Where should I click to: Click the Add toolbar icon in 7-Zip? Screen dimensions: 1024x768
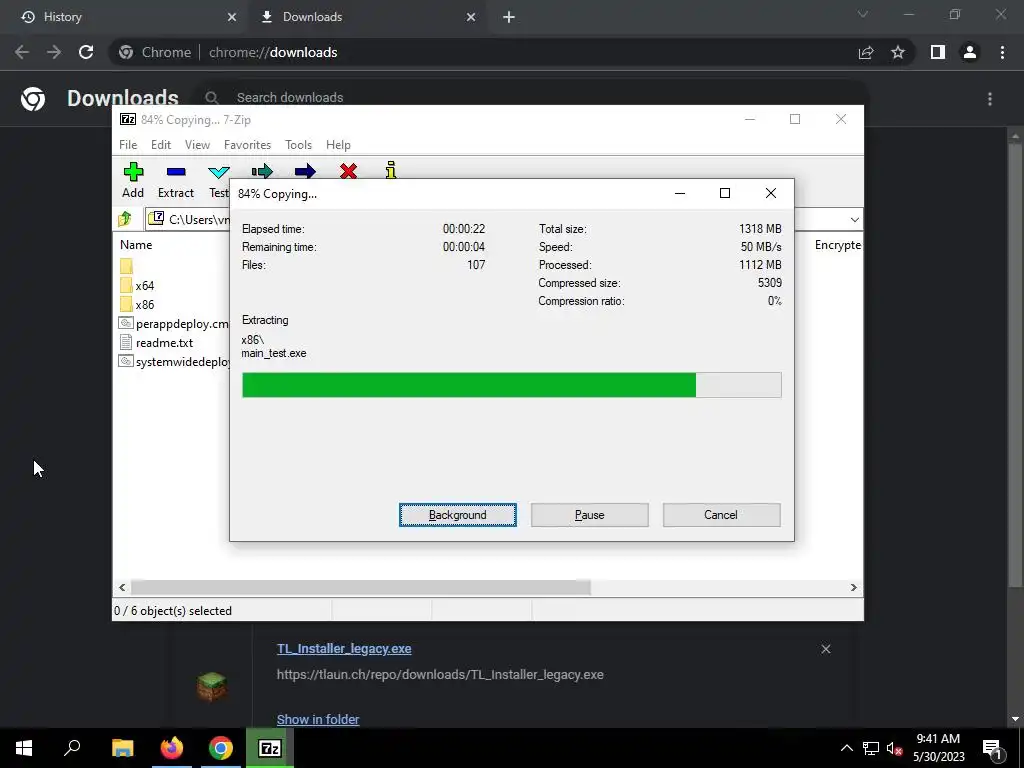pyautogui.click(x=133, y=172)
